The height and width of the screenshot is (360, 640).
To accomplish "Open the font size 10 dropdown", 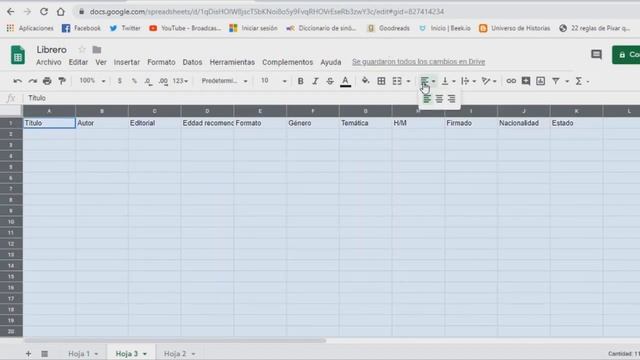I will [273, 81].
